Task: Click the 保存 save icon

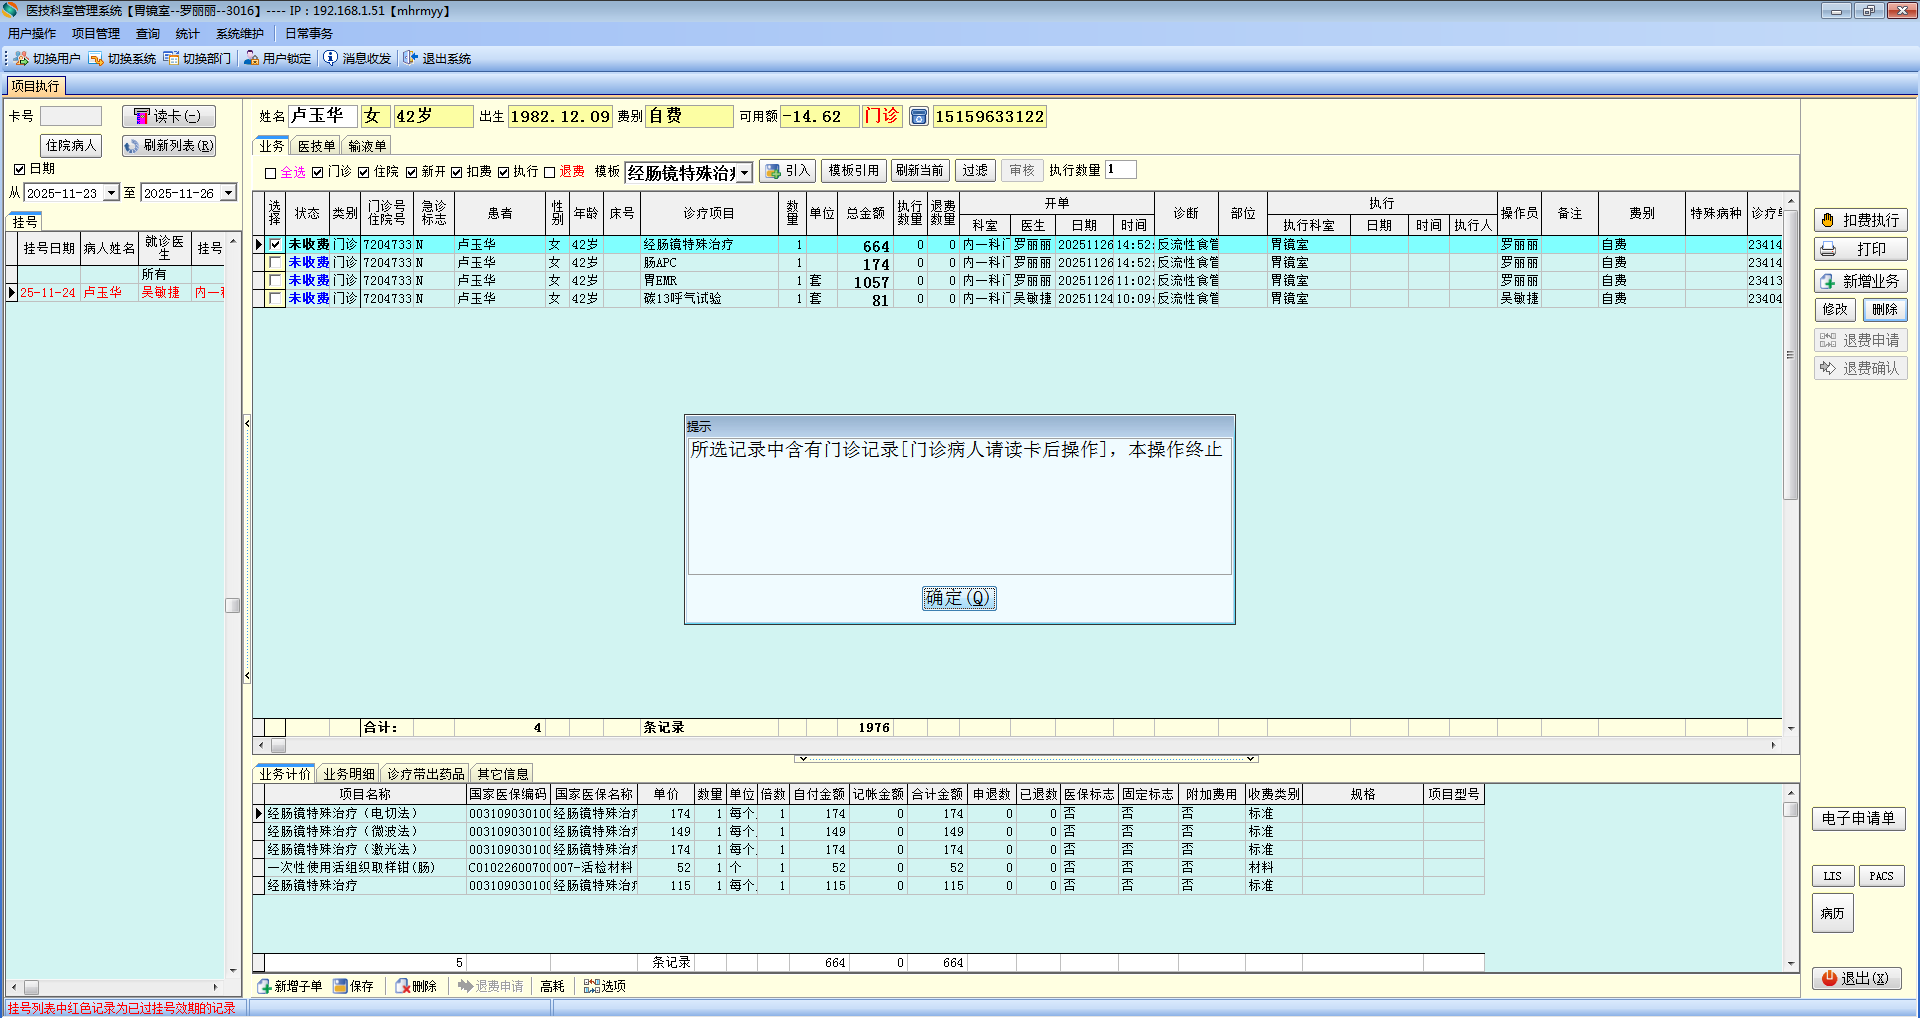Action: (x=340, y=986)
